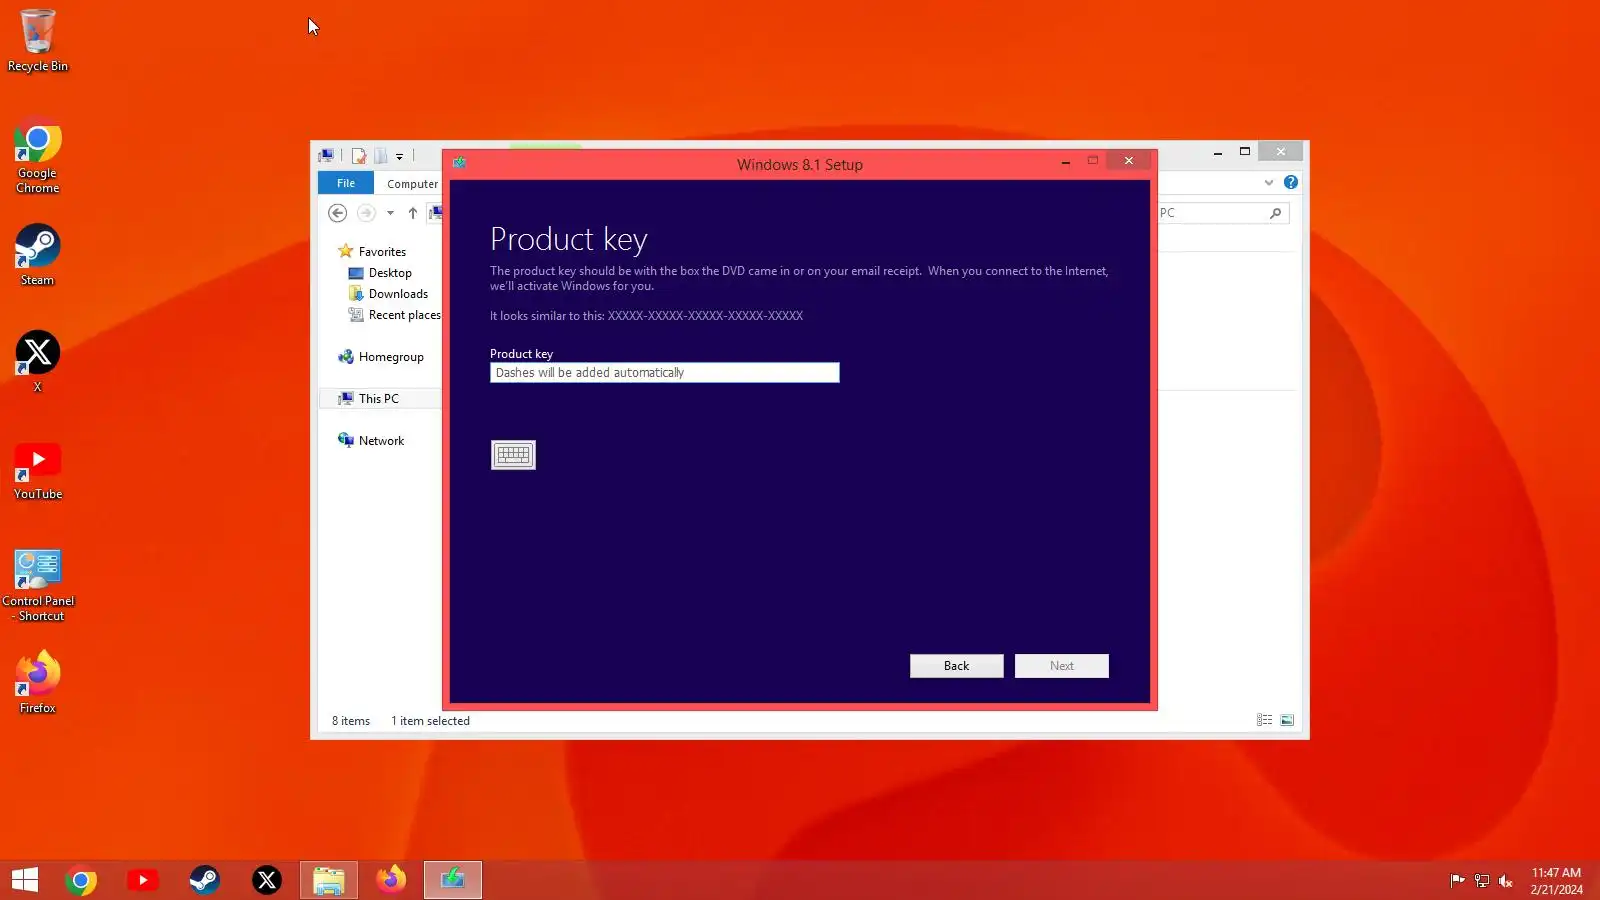
Task: Minimize the File Explorer window
Action: pos(1217,152)
